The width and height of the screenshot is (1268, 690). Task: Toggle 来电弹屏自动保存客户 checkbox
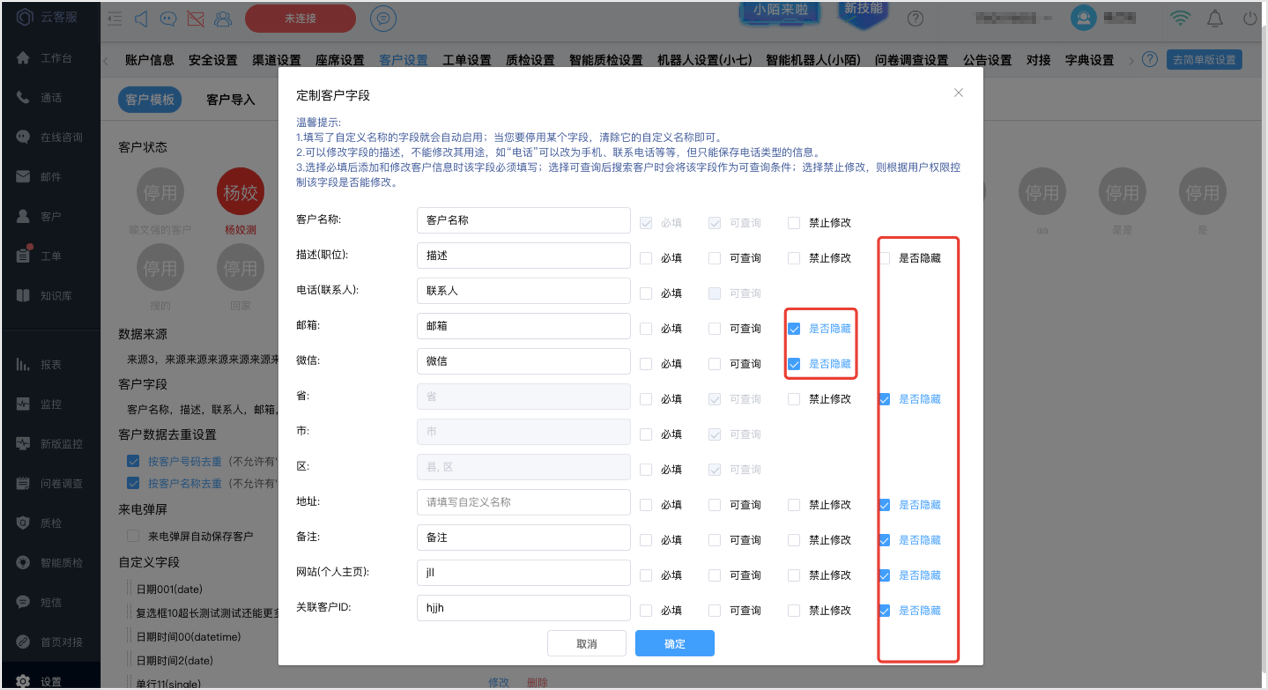pyautogui.click(x=133, y=537)
